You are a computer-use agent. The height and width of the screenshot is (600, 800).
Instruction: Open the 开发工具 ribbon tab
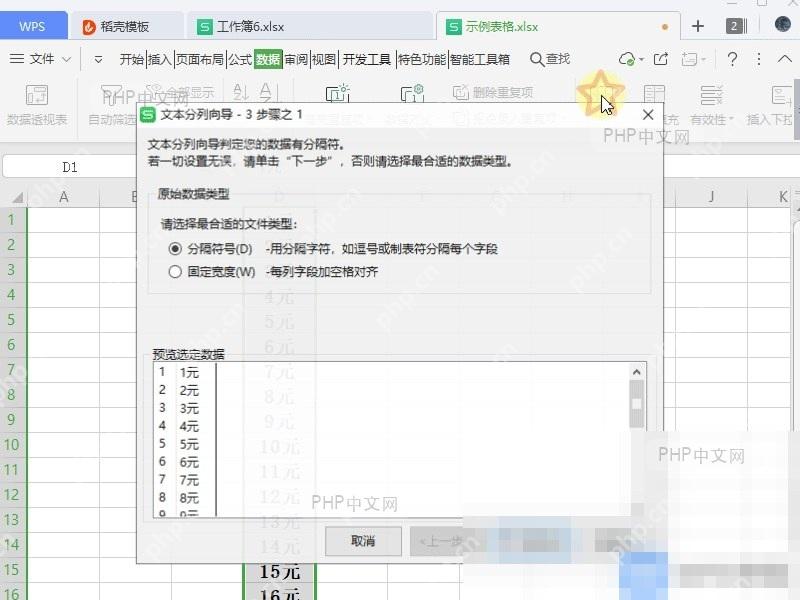[366, 59]
